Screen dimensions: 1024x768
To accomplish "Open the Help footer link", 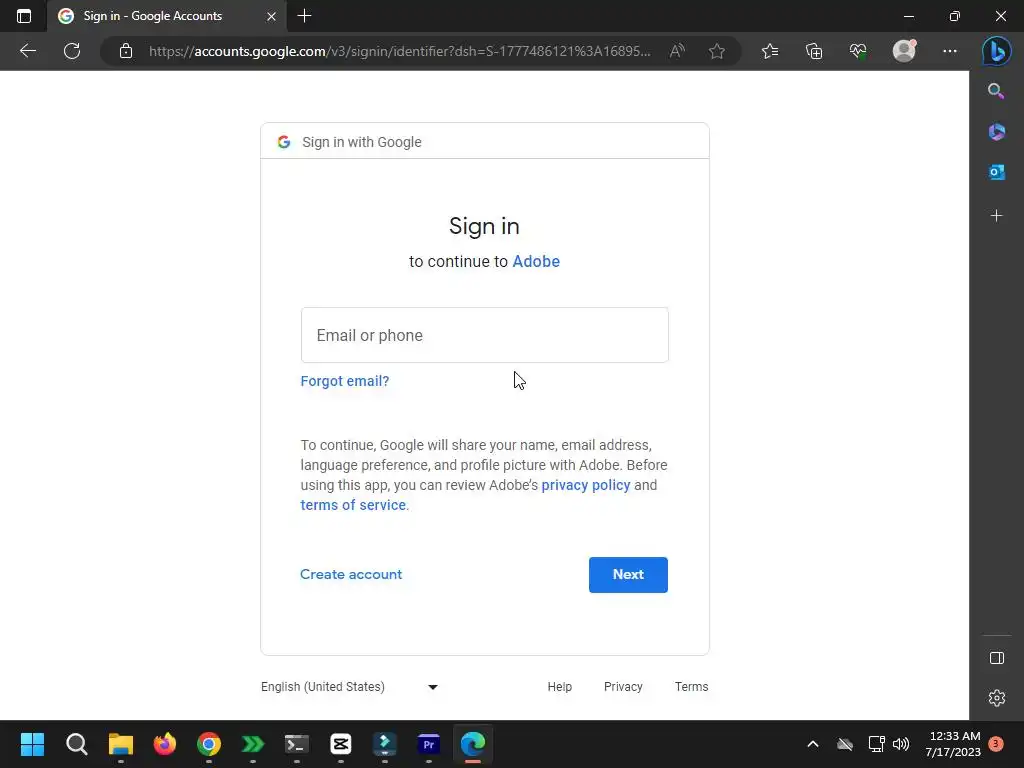I will 560,686.
